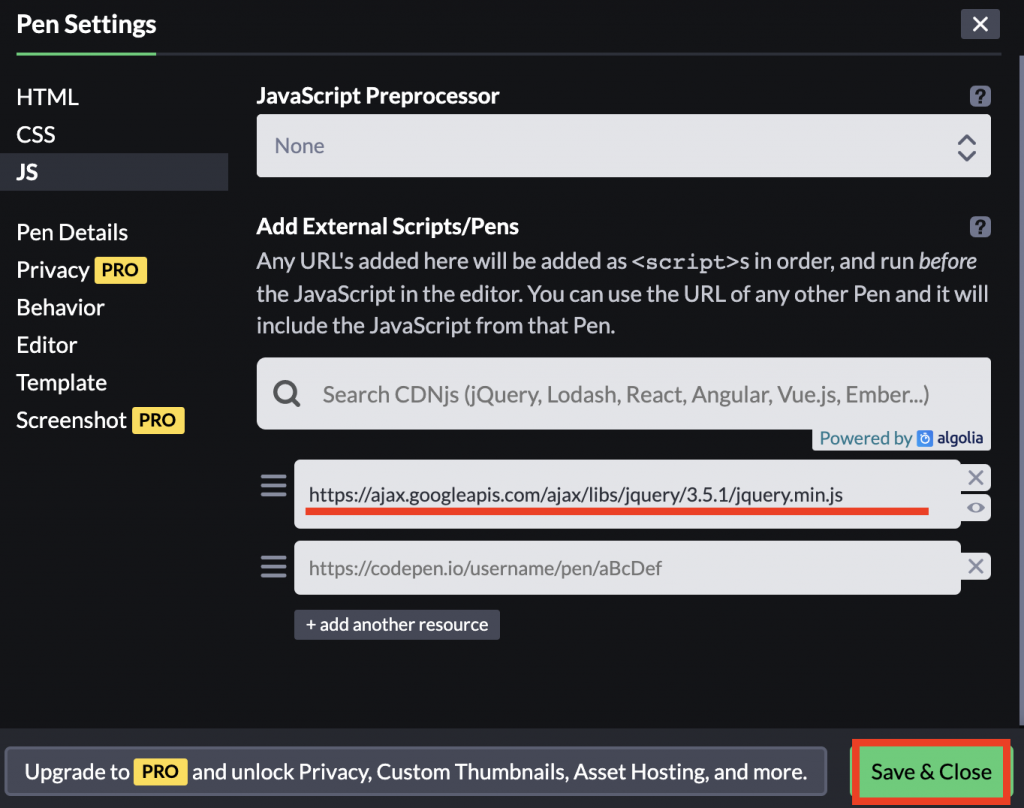
Task: Grab the drag handle for jQuery URL
Action: [274, 485]
